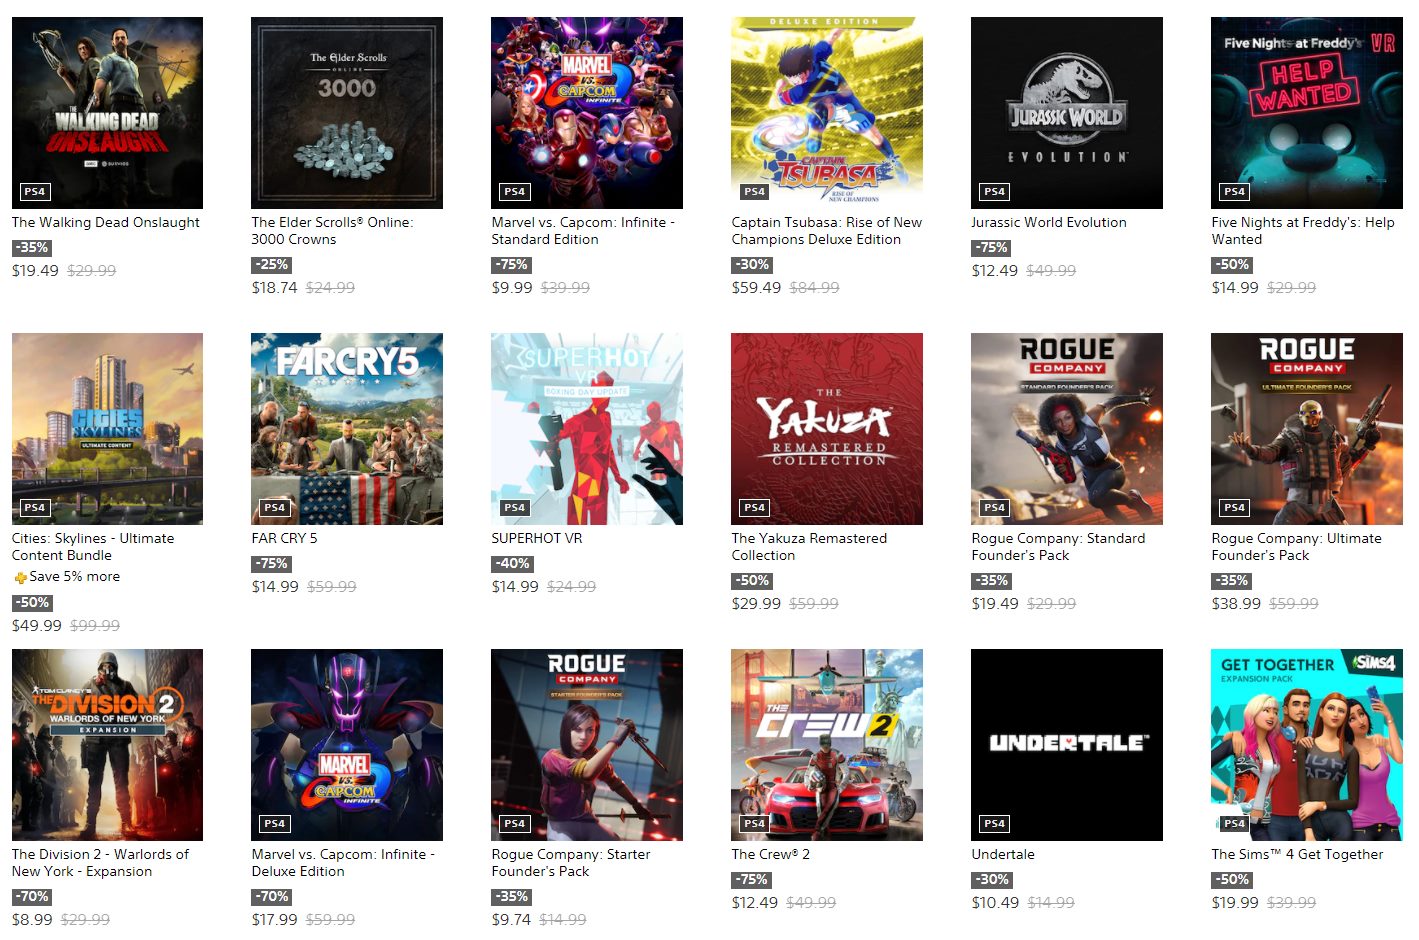This screenshot has height=940, width=1419.
Task: Open Captain Tsubasa Deluxe Edition title link
Action: [x=827, y=231]
